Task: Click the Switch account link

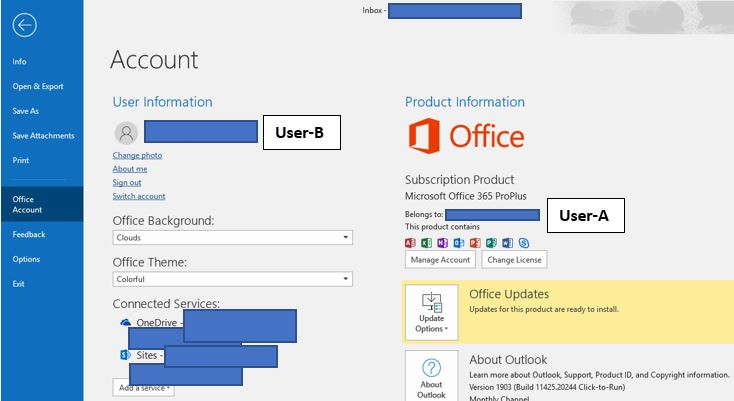Action: [x=139, y=196]
